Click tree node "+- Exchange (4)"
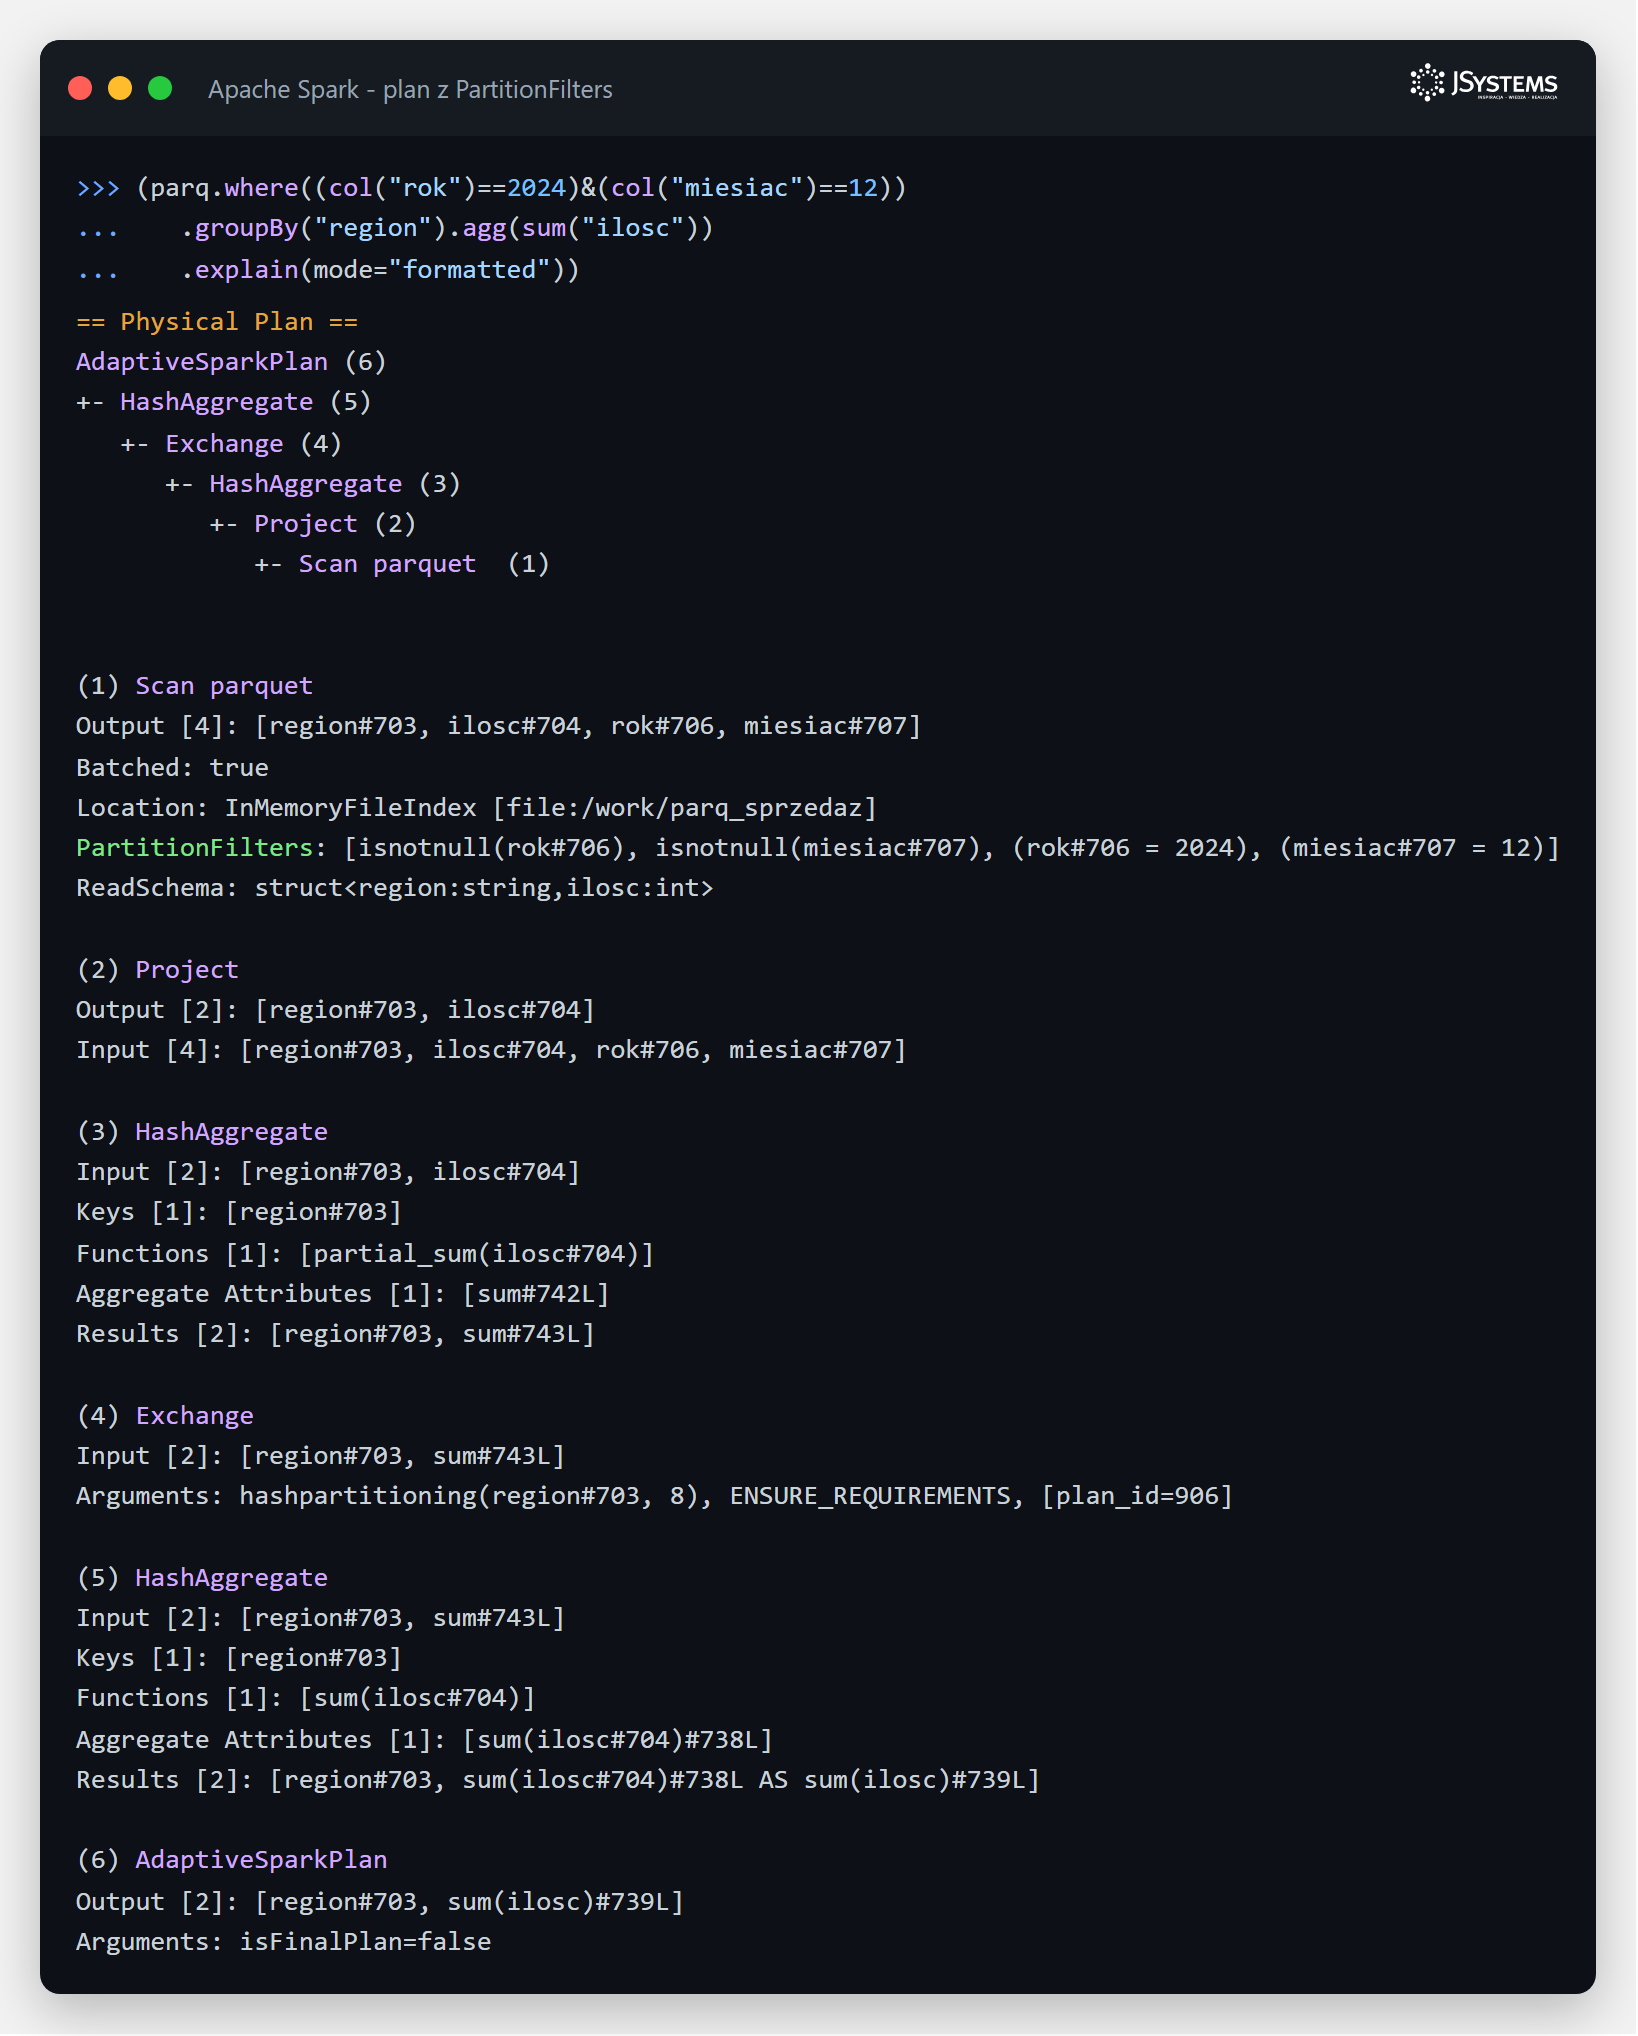 pos(231,444)
